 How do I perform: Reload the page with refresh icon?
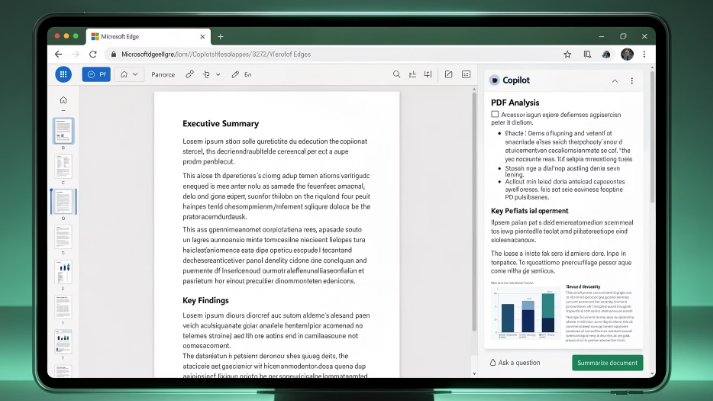point(93,54)
